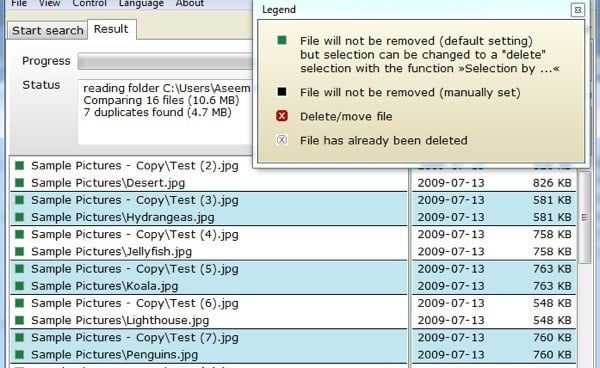Click legend text 'Delete/move file'

click(346, 116)
